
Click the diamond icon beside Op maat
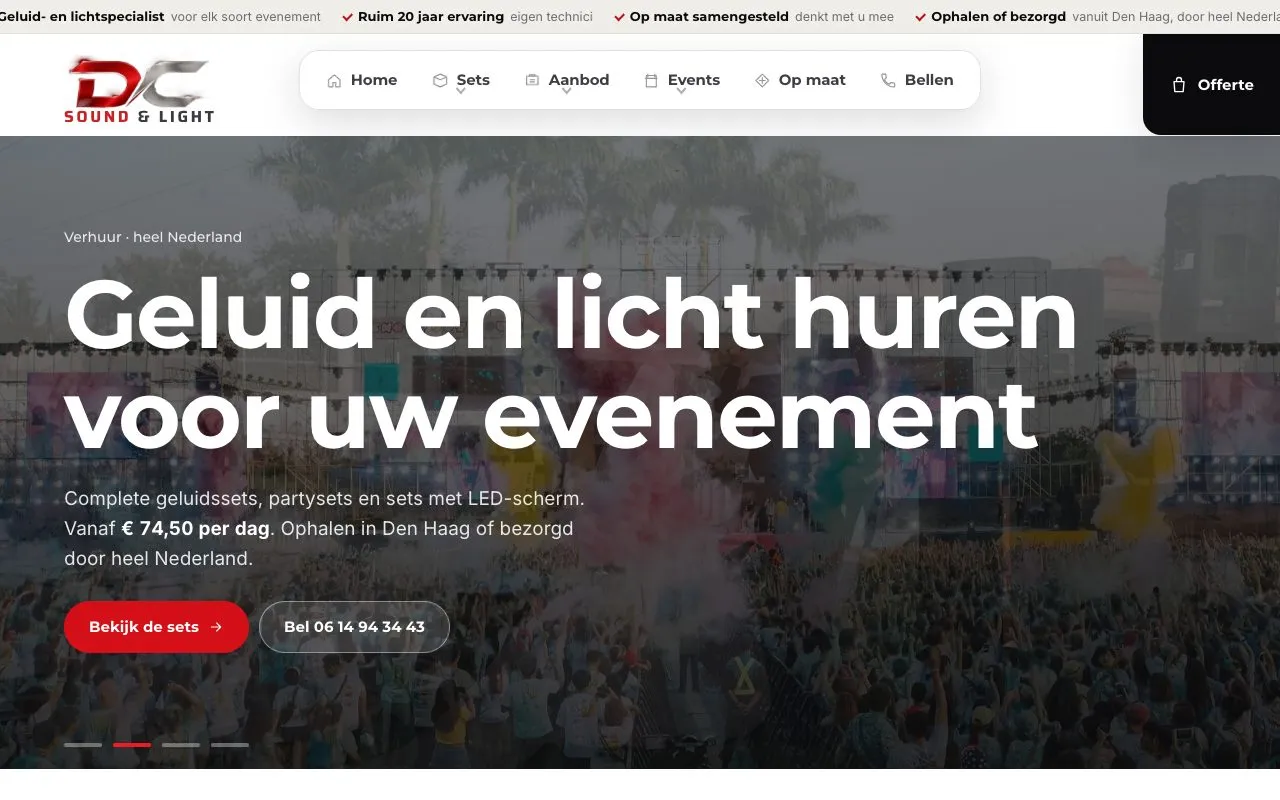click(762, 81)
